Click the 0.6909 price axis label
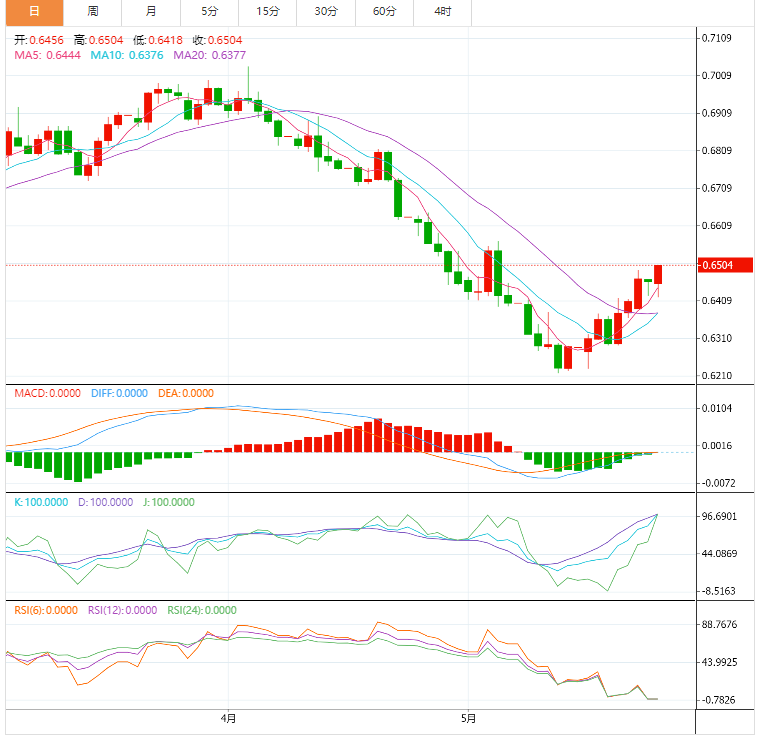765x747 pixels. [717, 113]
